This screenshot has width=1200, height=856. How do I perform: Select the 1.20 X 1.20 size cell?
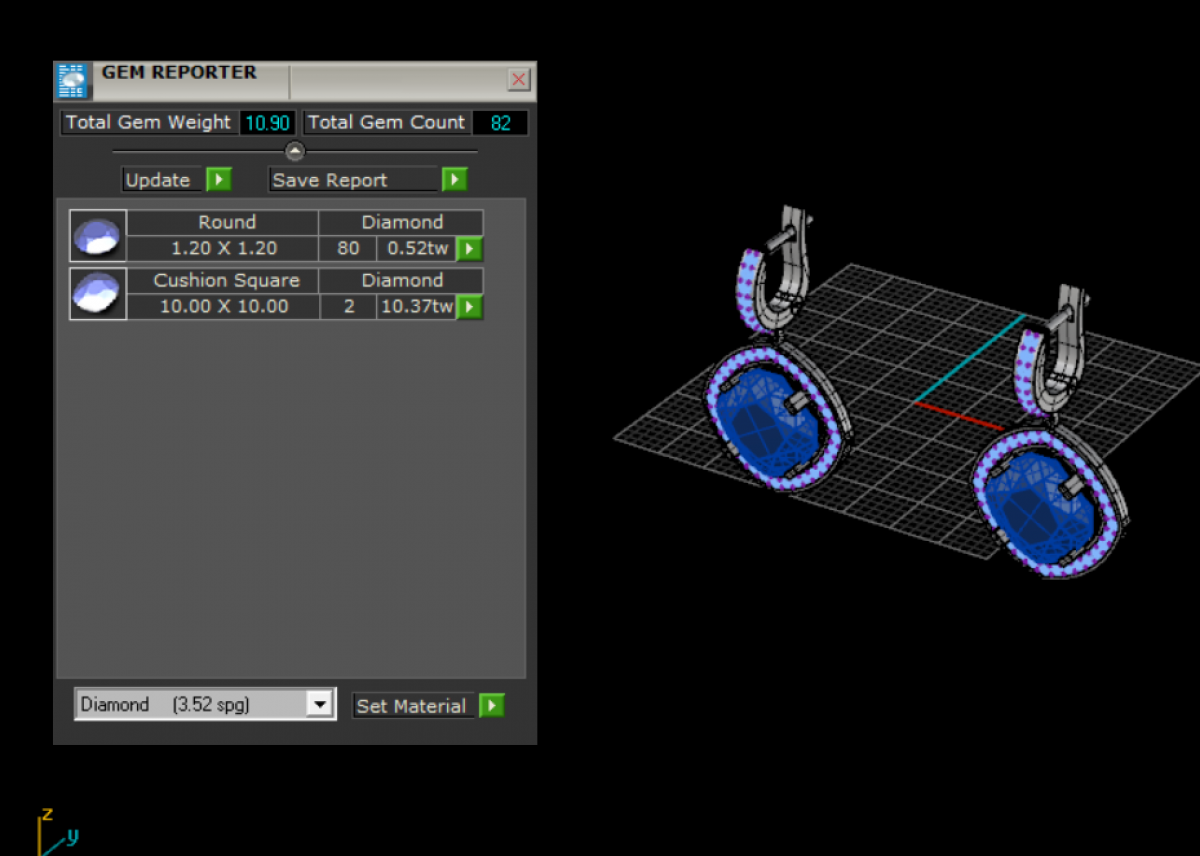tap(223, 248)
